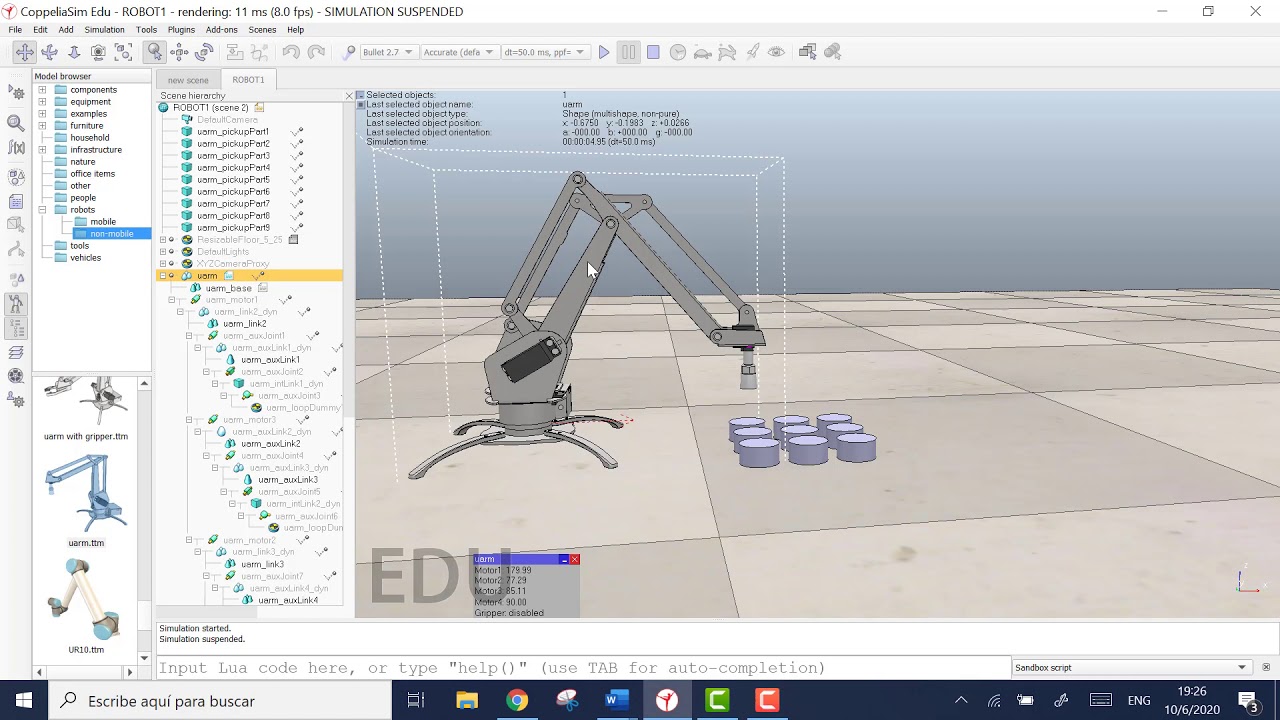Screen dimensions: 1280x720
Task: Collapse the uarm node in scene hierarchy
Action: (x=163, y=276)
